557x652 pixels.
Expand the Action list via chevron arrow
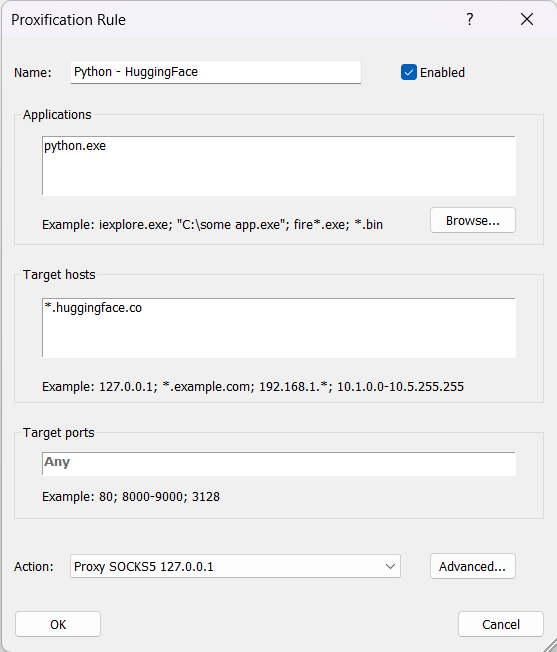pyautogui.click(x=390, y=566)
